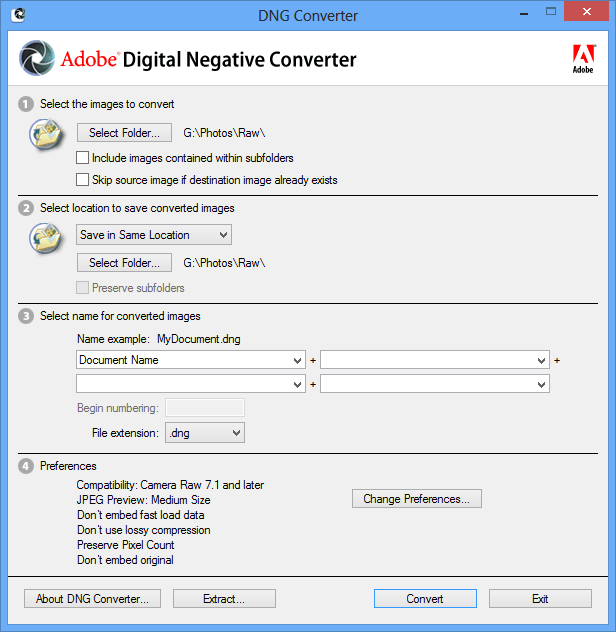Click the Extract button
The image size is (616, 632).
pyautogui.click(x=224, y=599)
